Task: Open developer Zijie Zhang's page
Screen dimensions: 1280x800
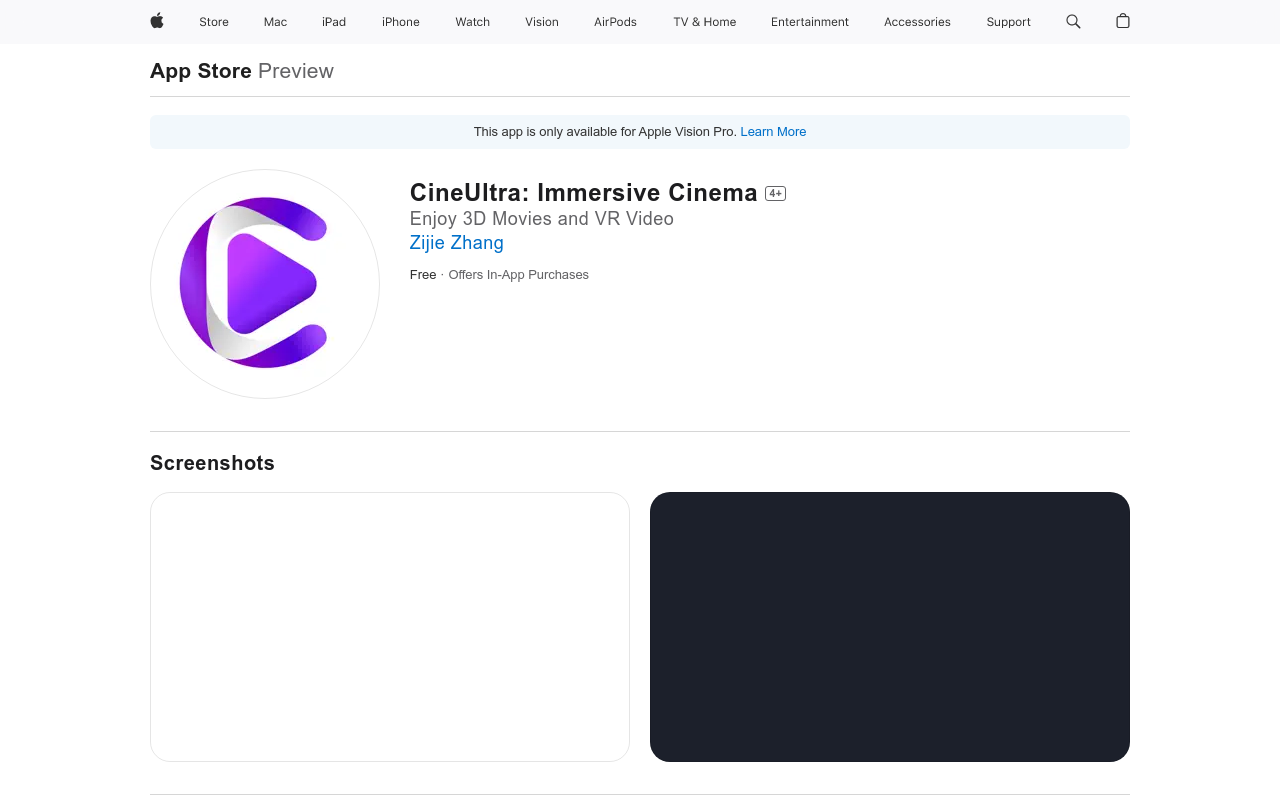Action: click(457, 243)
